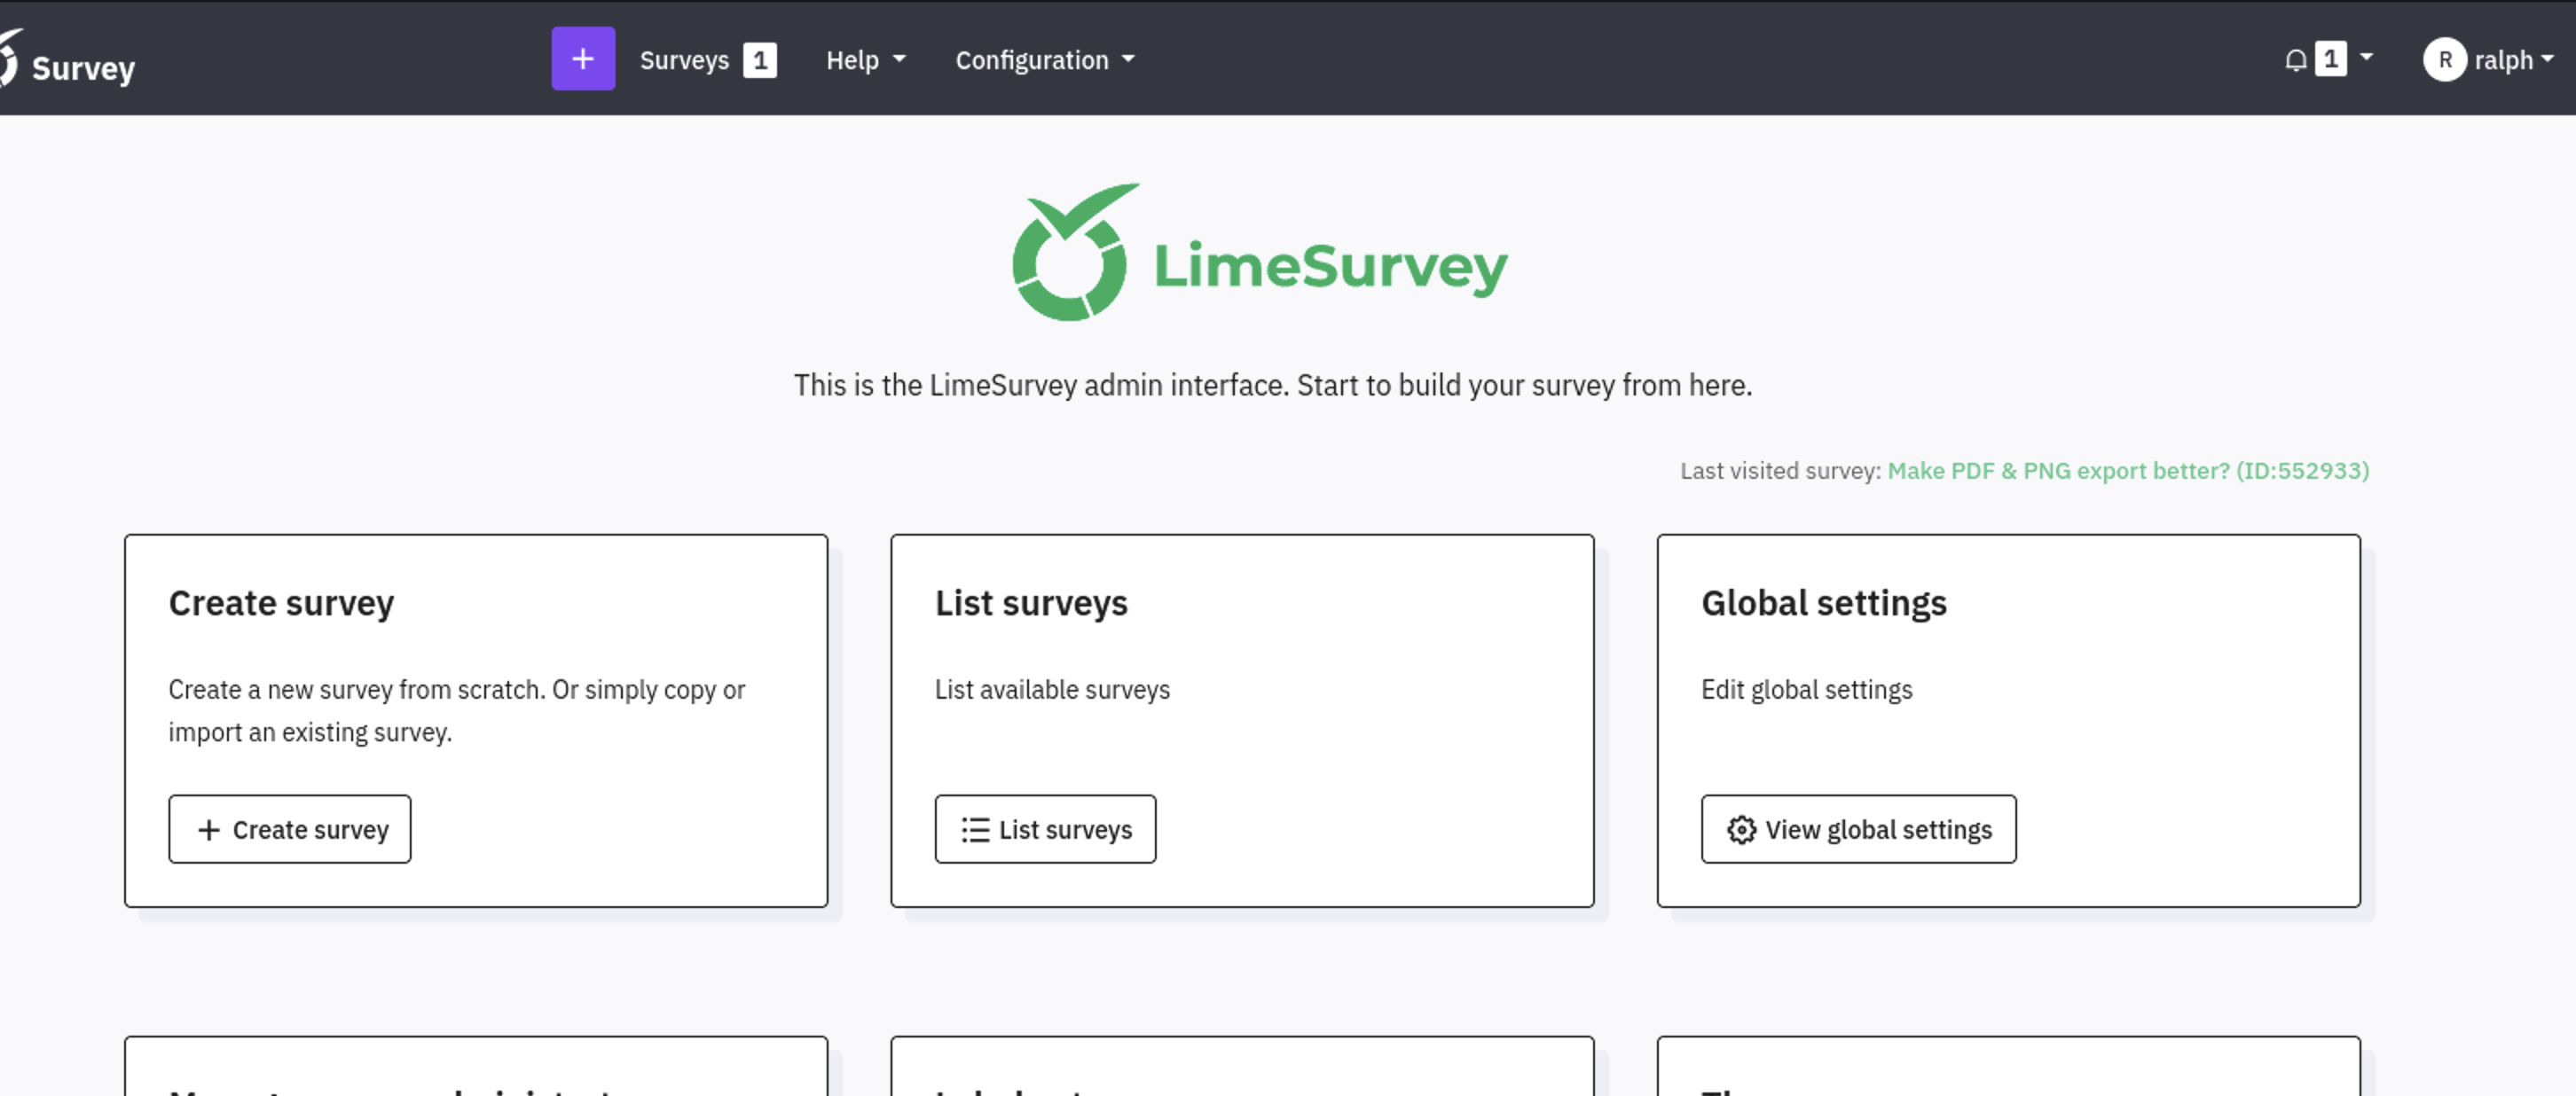The height and width of the screenshot is (1096, 2576).
Task: Click the View global settings button
Action: pyautogui.click(x=1858, y=829)
